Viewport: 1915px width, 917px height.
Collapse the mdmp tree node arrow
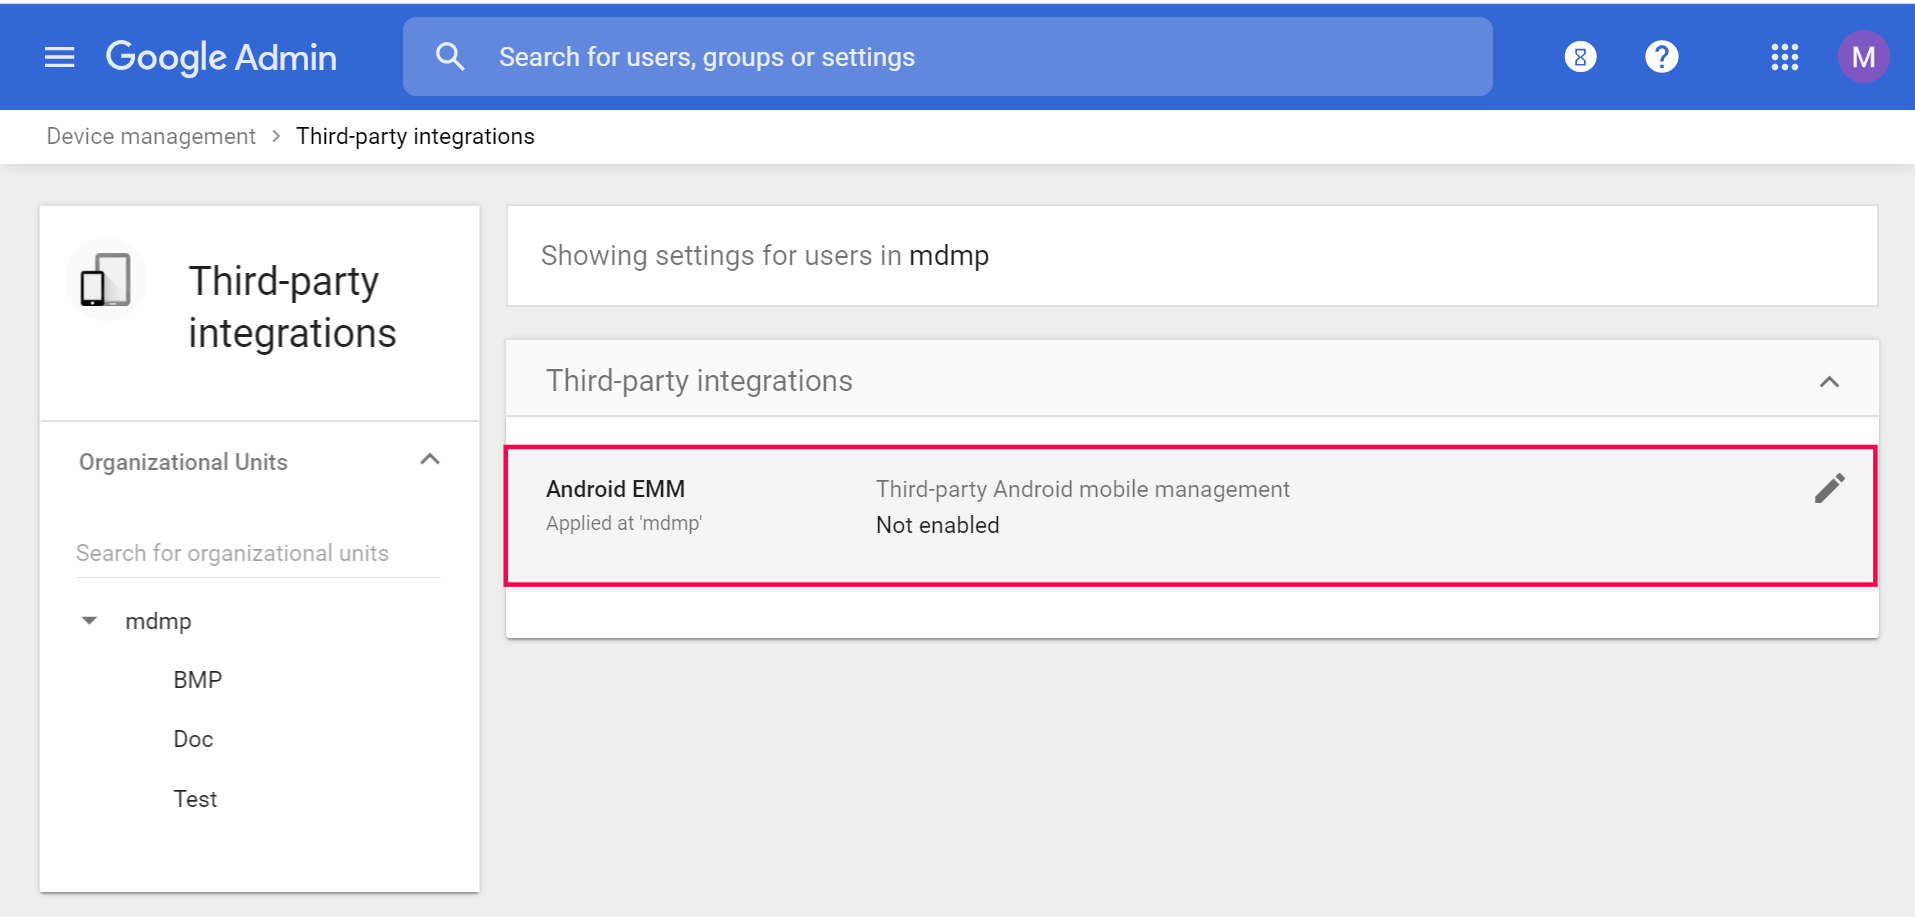pyautogui.click(x=89, y=621)
